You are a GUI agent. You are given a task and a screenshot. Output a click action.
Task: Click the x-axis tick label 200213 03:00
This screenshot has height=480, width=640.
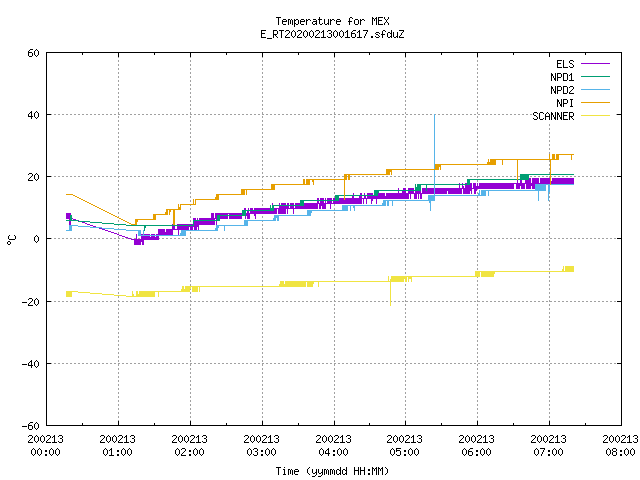(261, 446)
